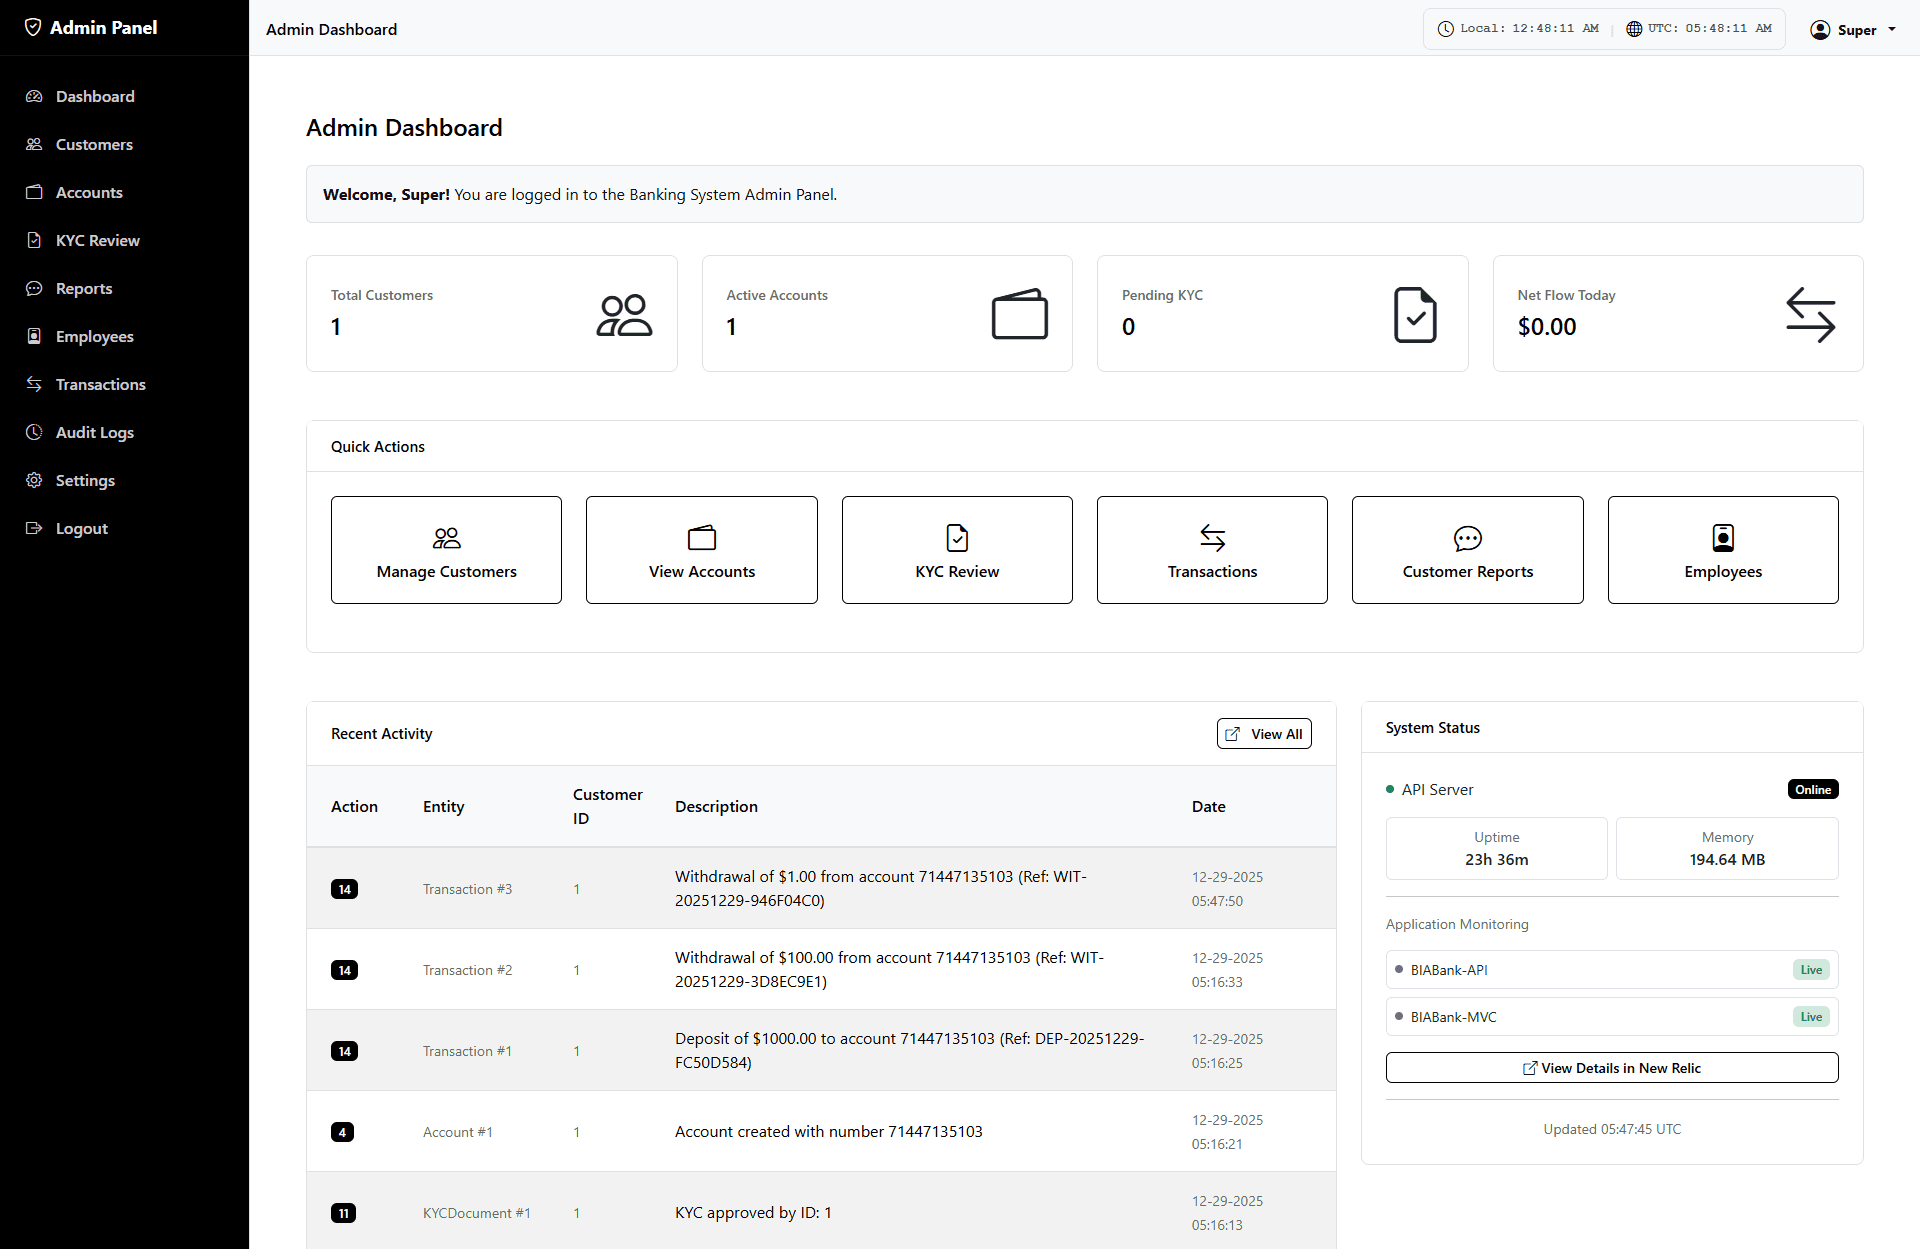Select the KYC Review document icon
The height and width of the screenshot is (1249, 1920).
pos(34,240)
